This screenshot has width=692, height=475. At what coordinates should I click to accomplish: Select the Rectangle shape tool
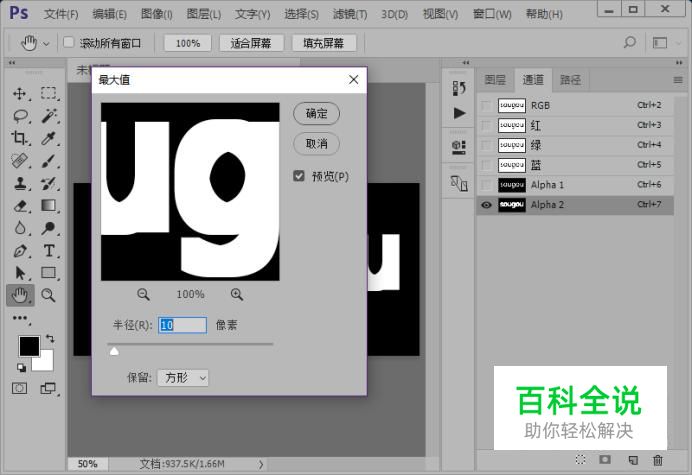[x=49, y=273]
